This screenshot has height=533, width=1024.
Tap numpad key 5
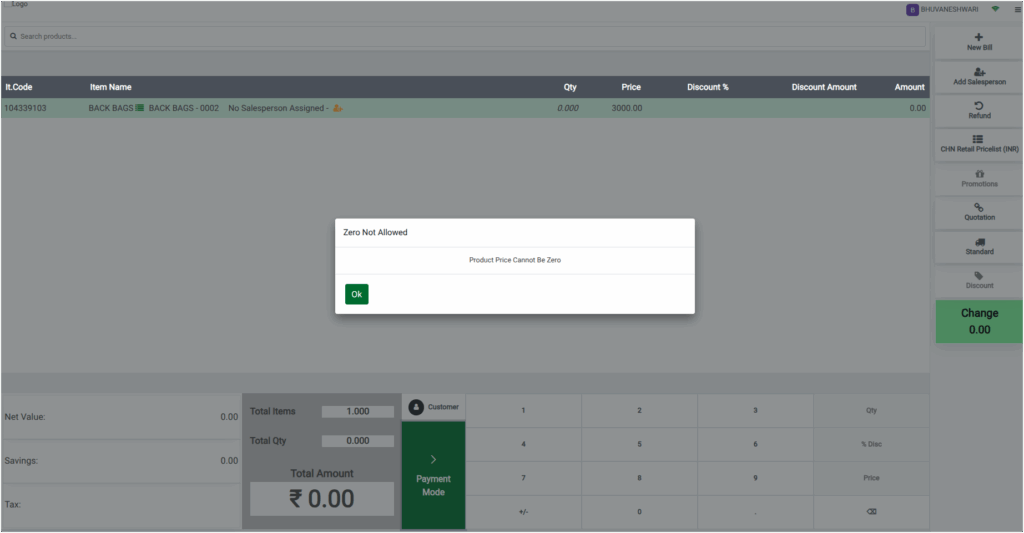[x=639, y=444]
